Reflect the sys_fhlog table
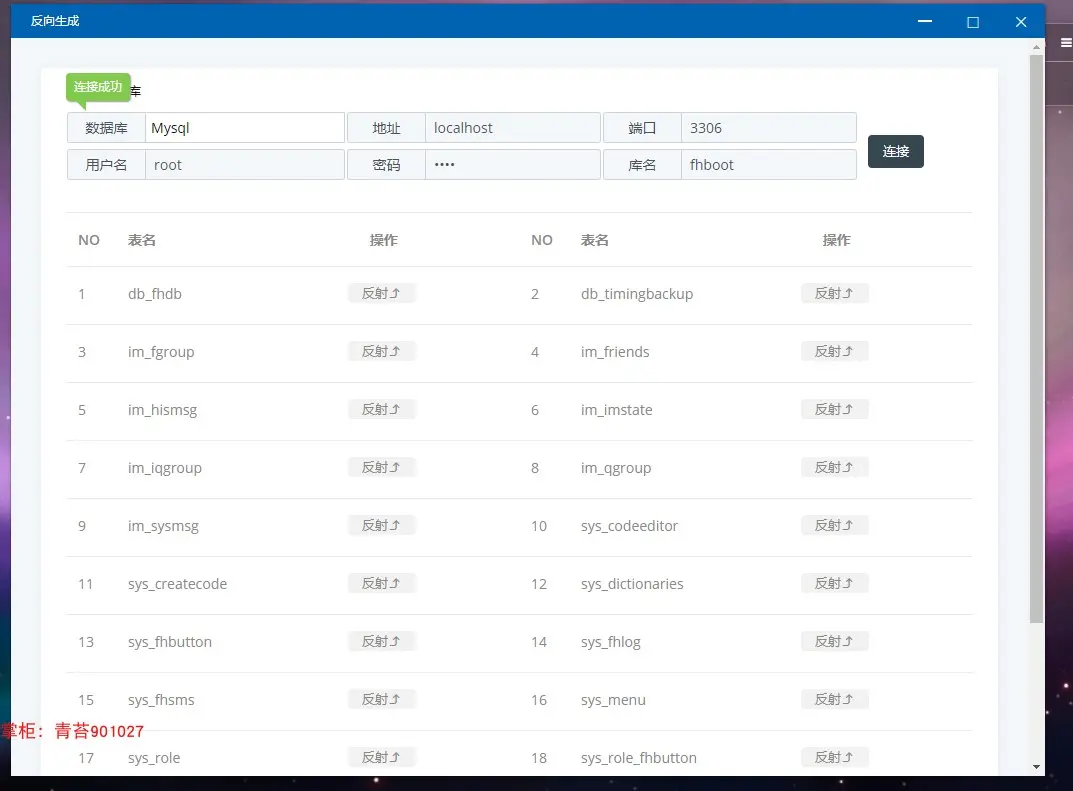 [x=834, y=642]
